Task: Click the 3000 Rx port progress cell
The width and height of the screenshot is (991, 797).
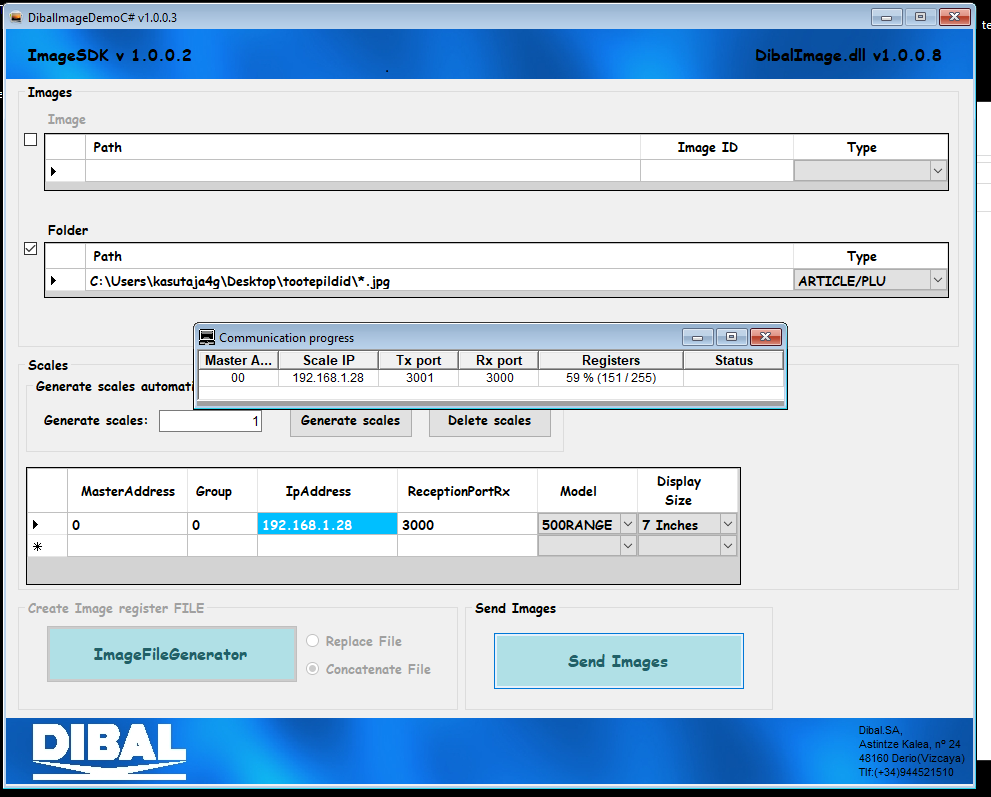Action: pyautogui.click(x=499, y=378)
